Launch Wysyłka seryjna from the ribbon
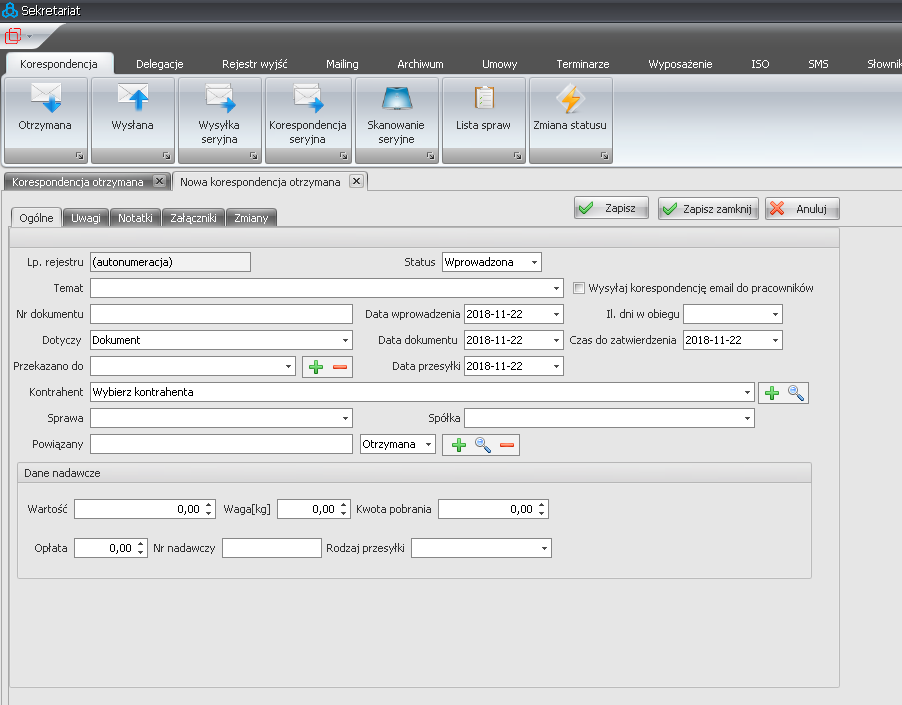This screenshot has height=705, width=902. pos(220,98)
